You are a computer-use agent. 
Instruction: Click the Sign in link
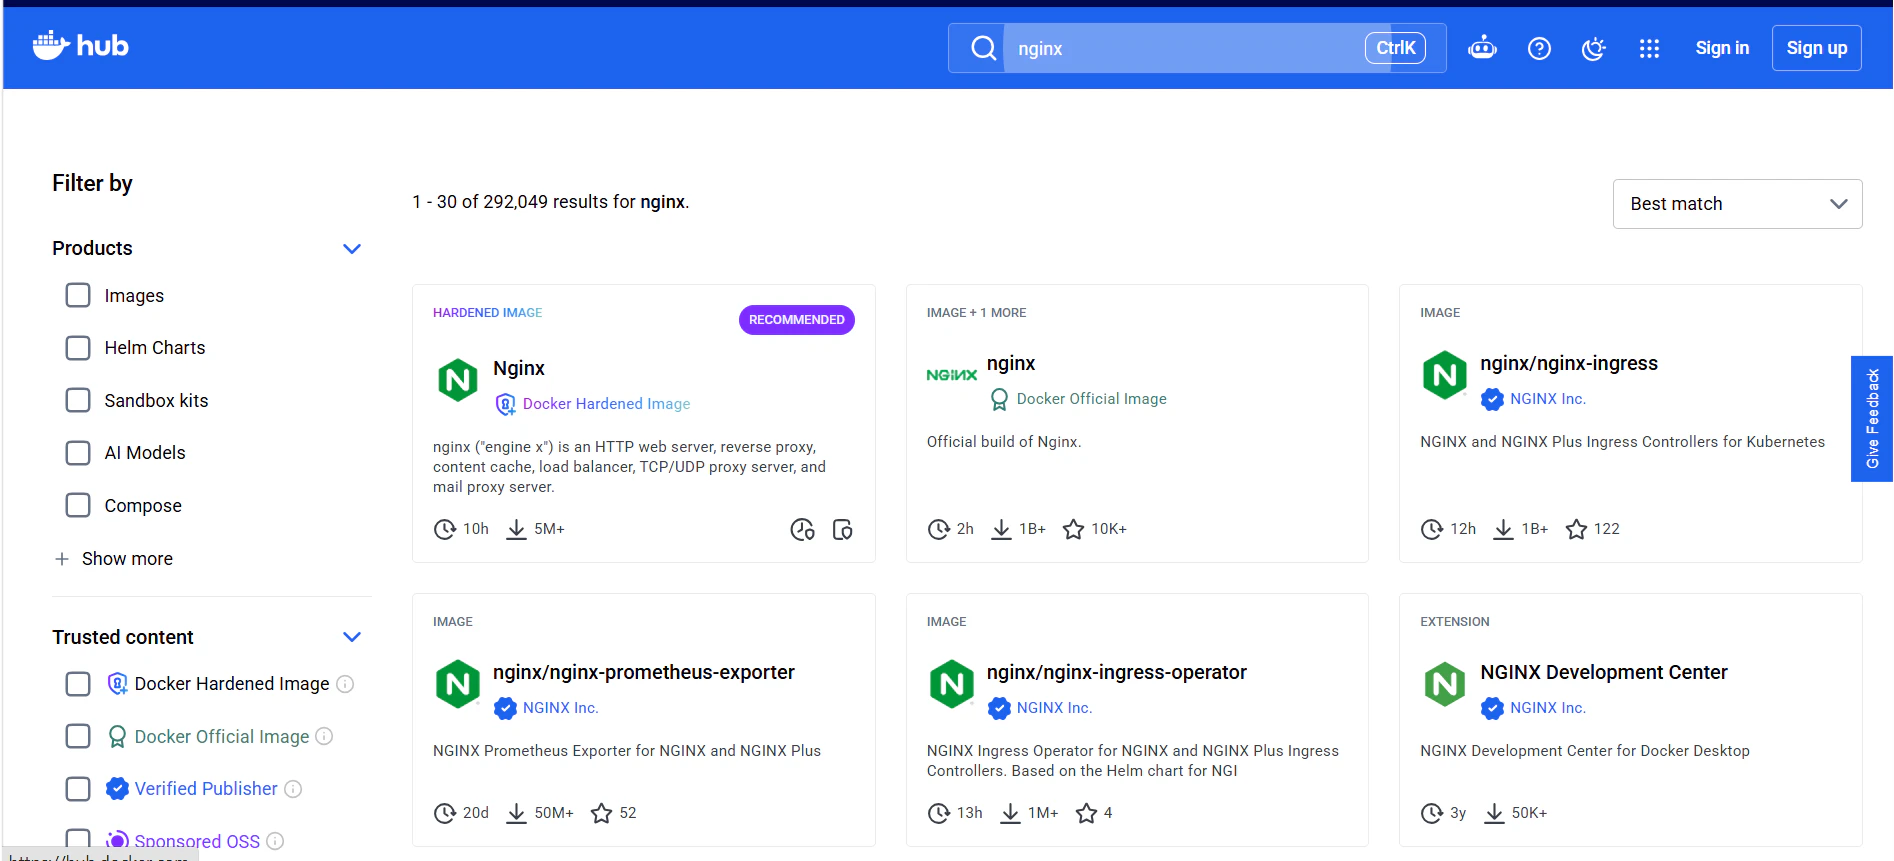1722,48
